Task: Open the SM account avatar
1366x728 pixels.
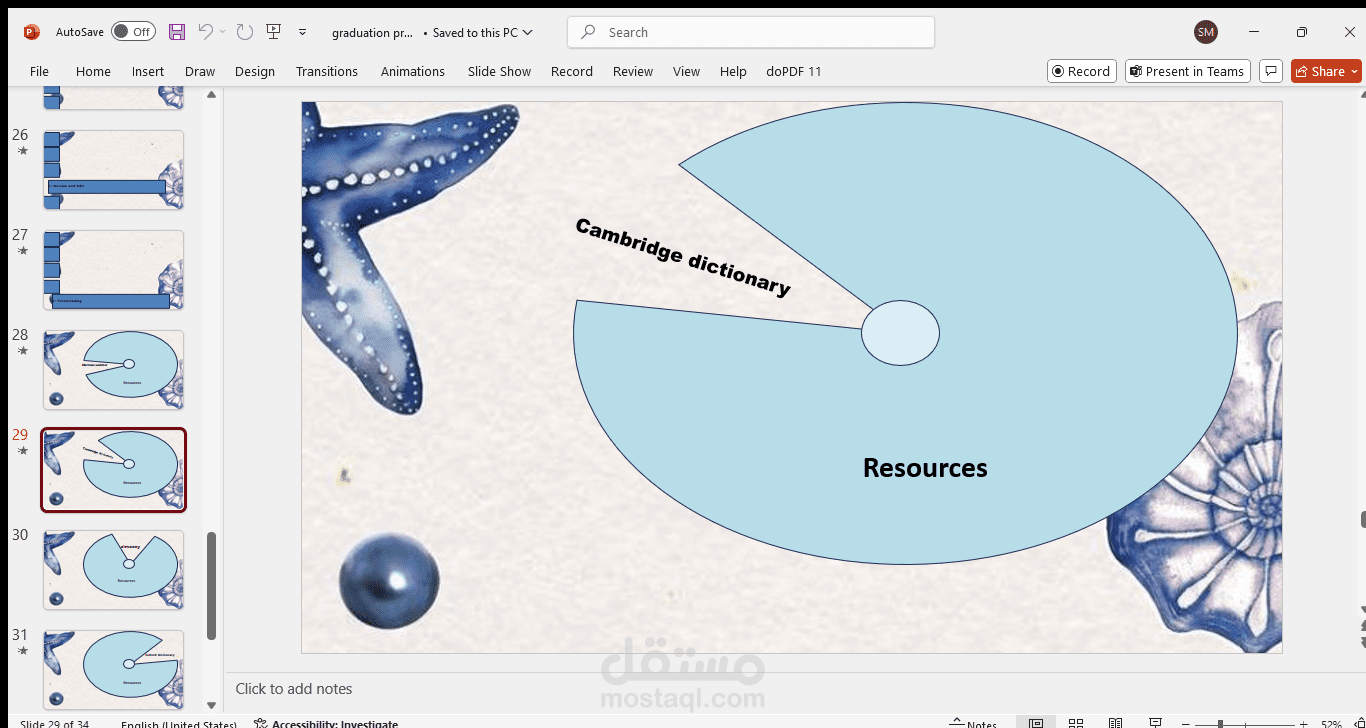Action: tap(1206, 32)
